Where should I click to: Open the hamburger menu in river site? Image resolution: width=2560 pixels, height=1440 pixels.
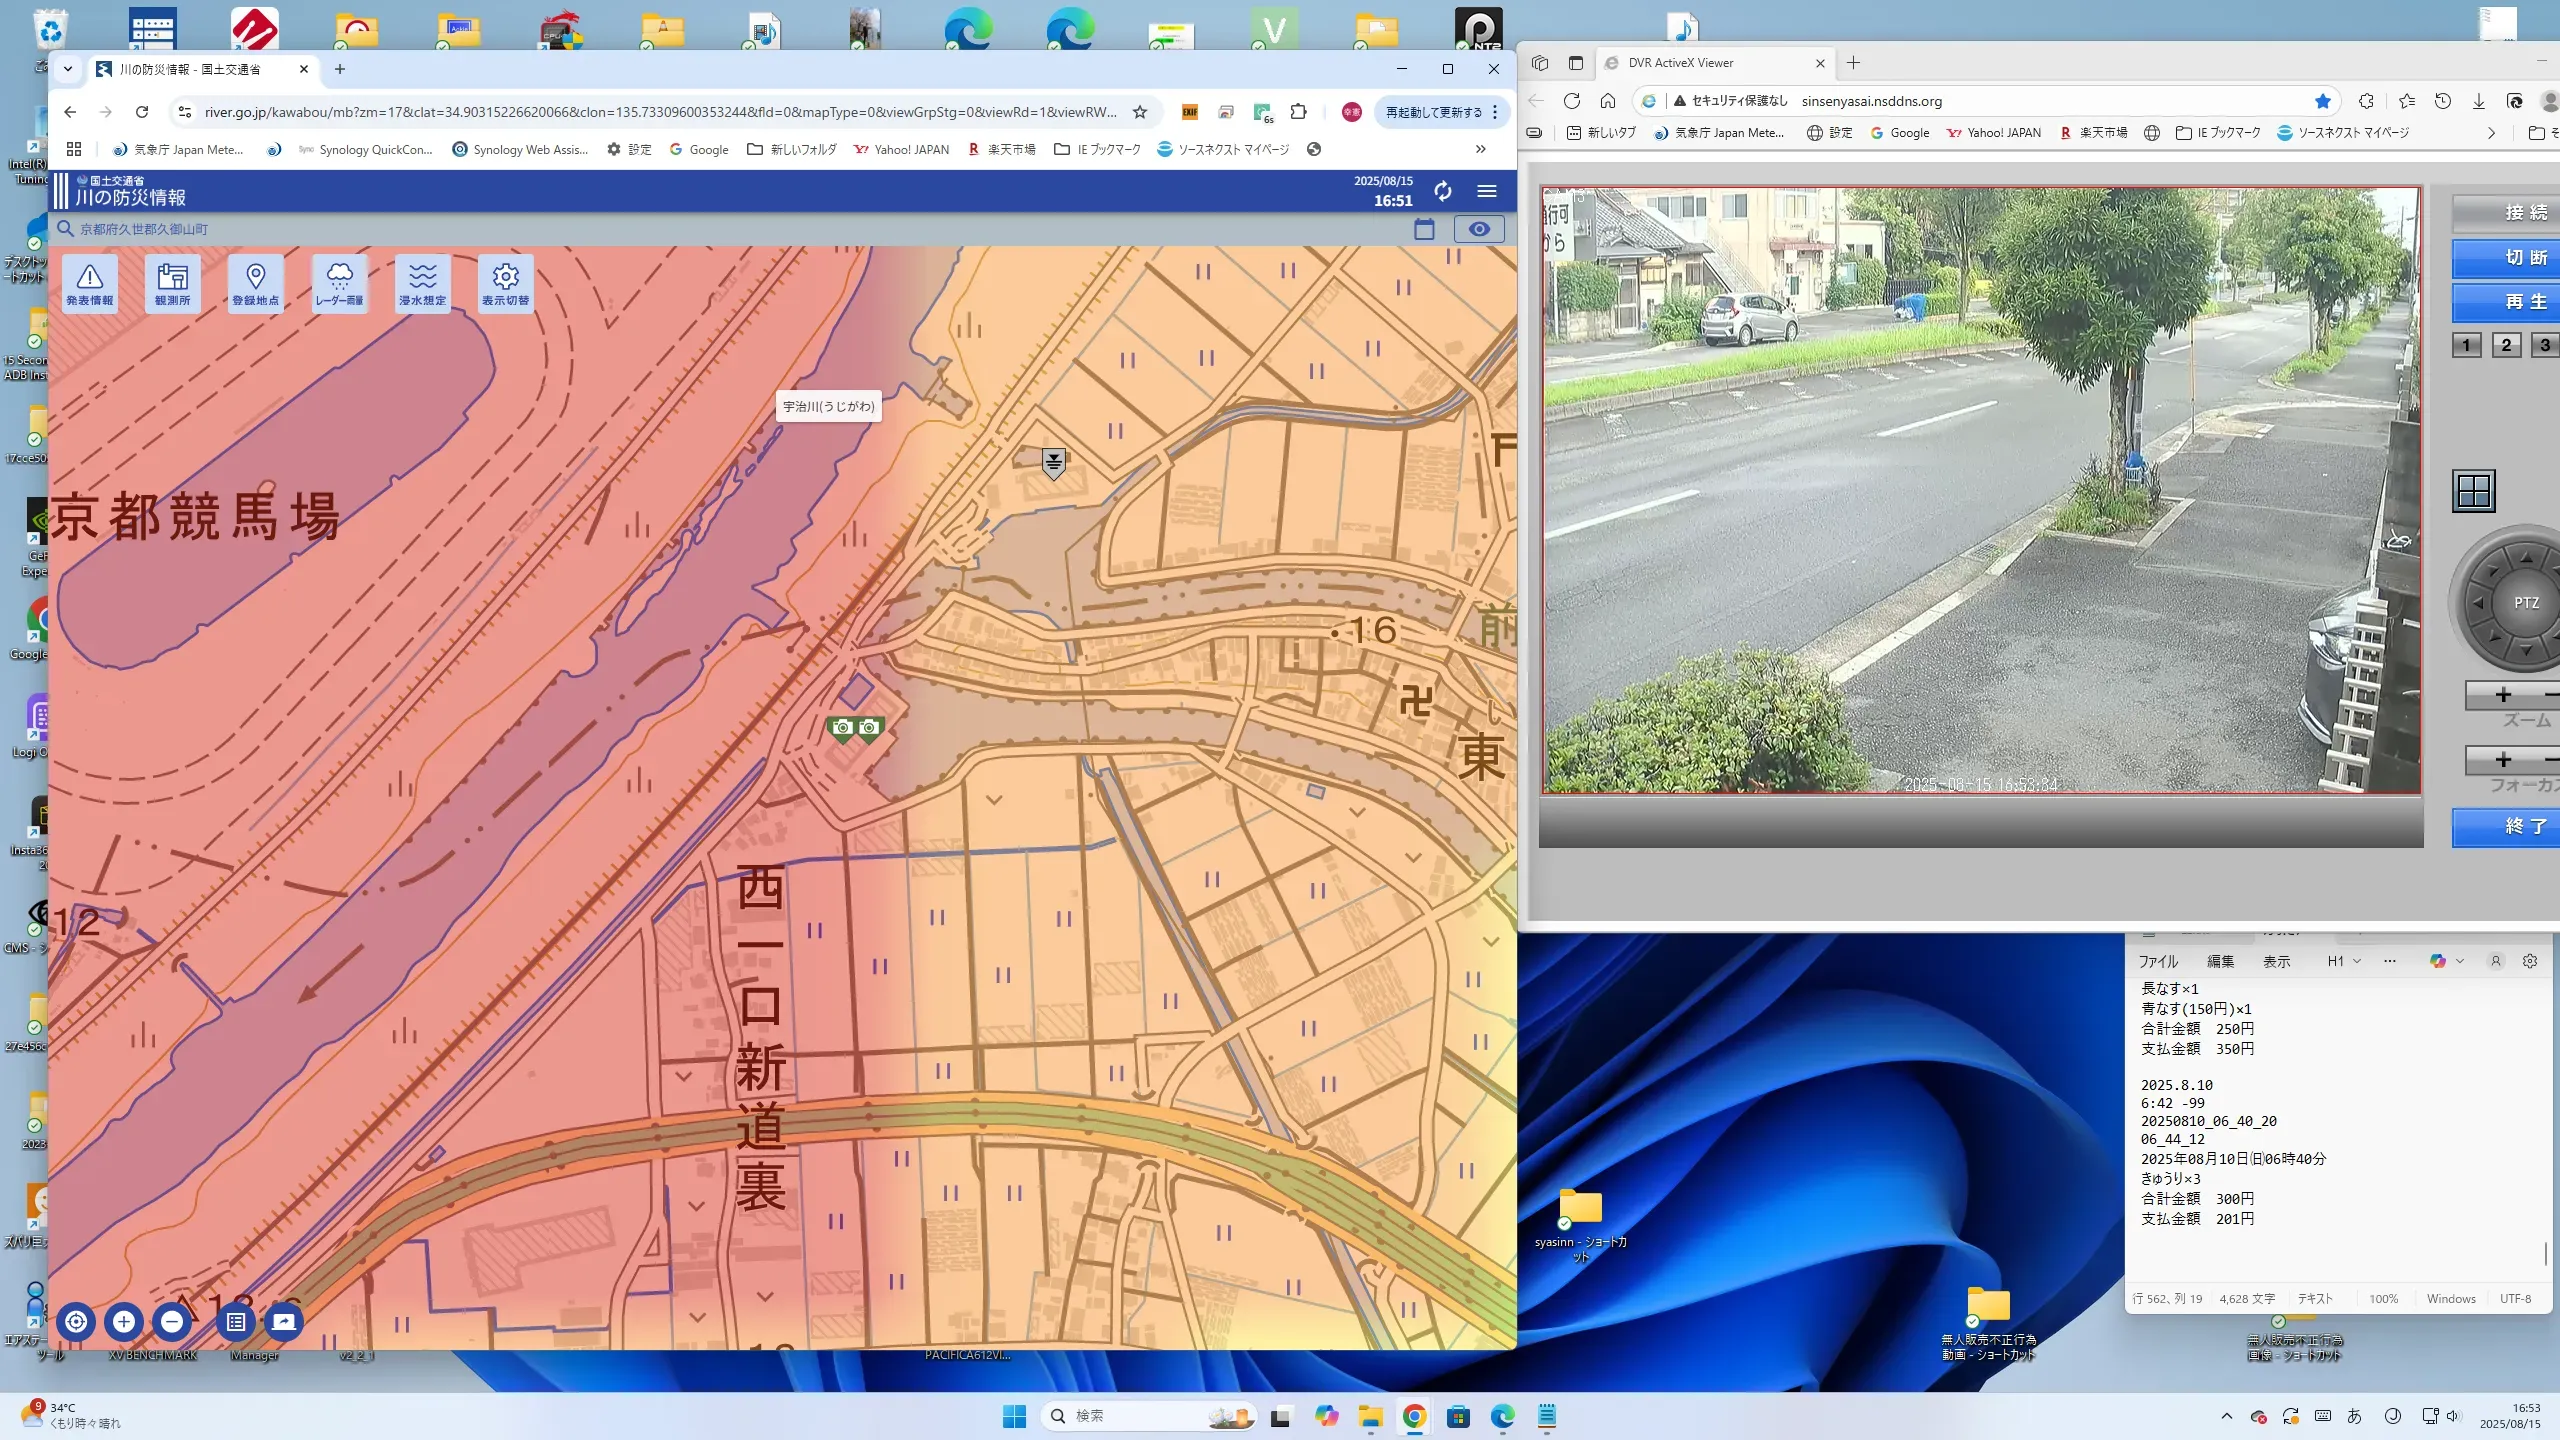click(x=1487, y=191)
